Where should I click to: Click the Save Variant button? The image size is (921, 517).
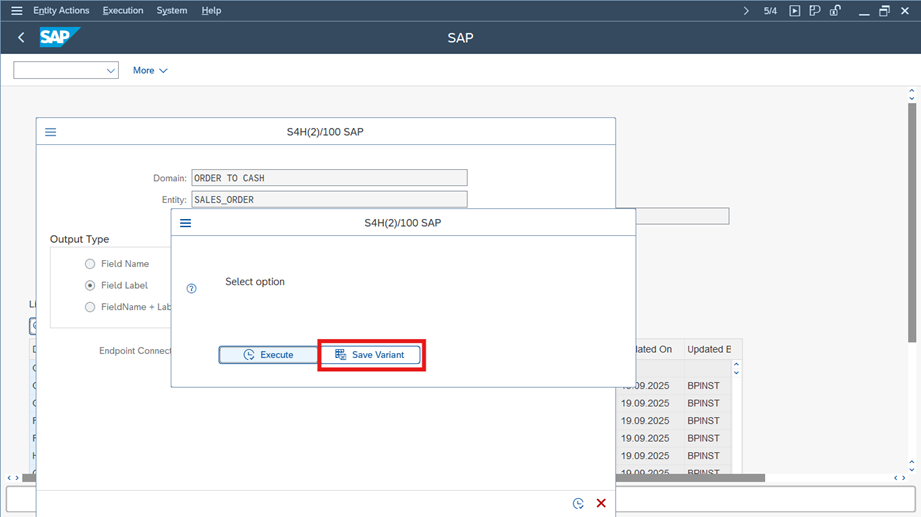371,355
